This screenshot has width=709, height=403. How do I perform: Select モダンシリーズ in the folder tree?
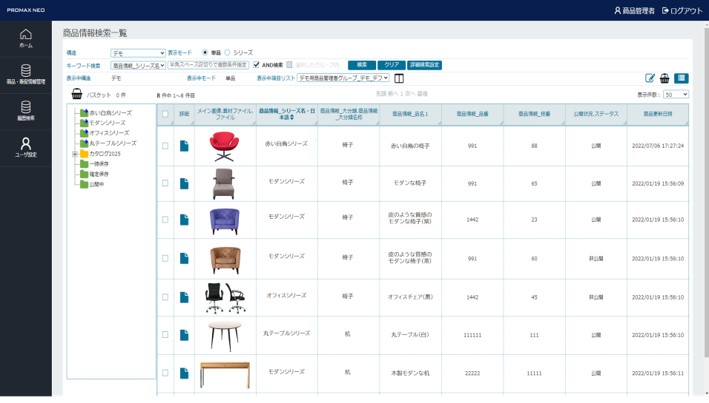(x=107, y=123)
